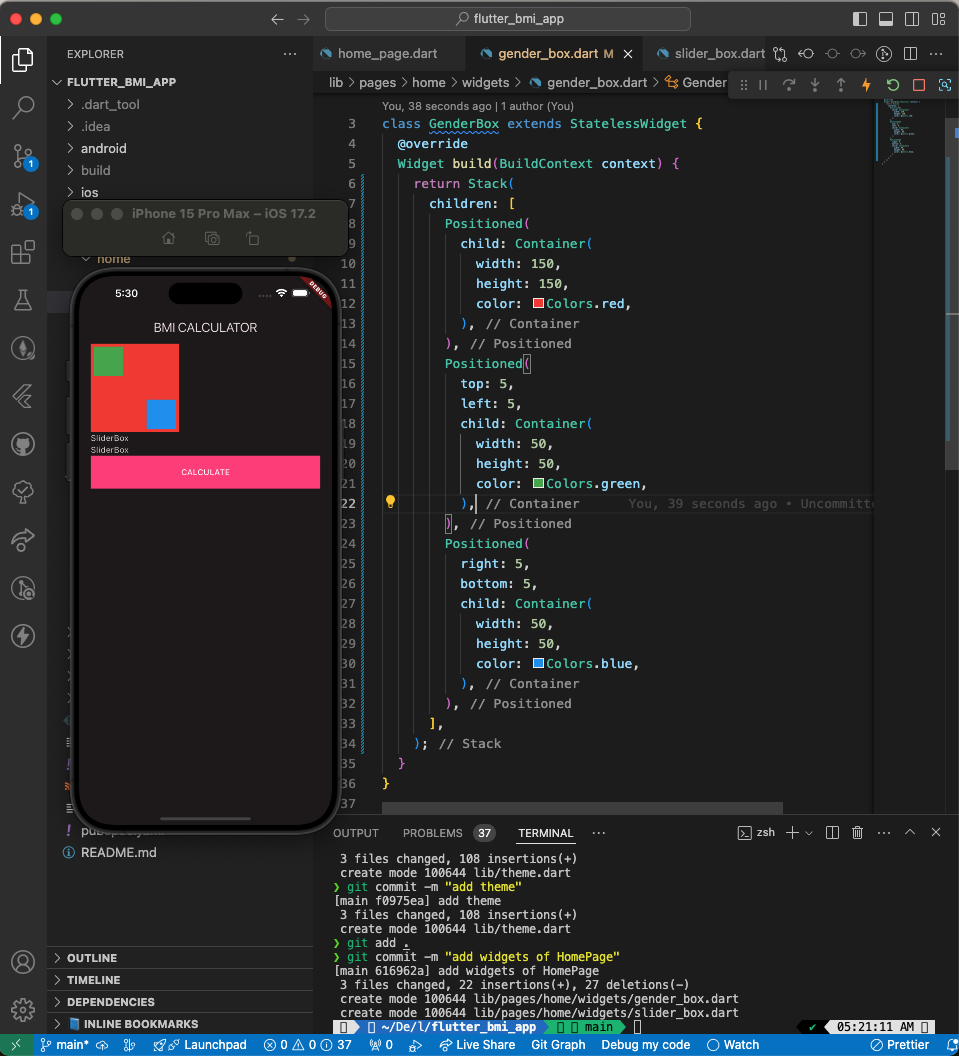Toggle the bottom panel layout button
This screenshot has width=959, height=1056.
point(886,19)
